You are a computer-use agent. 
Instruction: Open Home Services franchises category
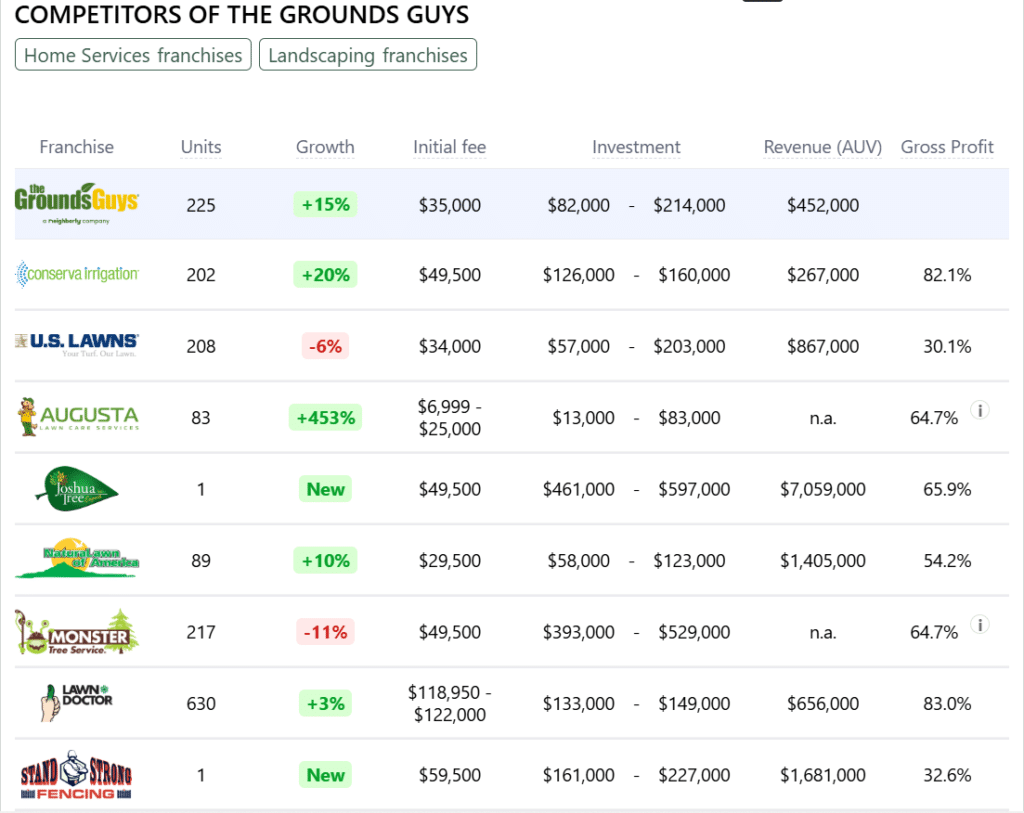pyautogui.click(x=133, y=55)
